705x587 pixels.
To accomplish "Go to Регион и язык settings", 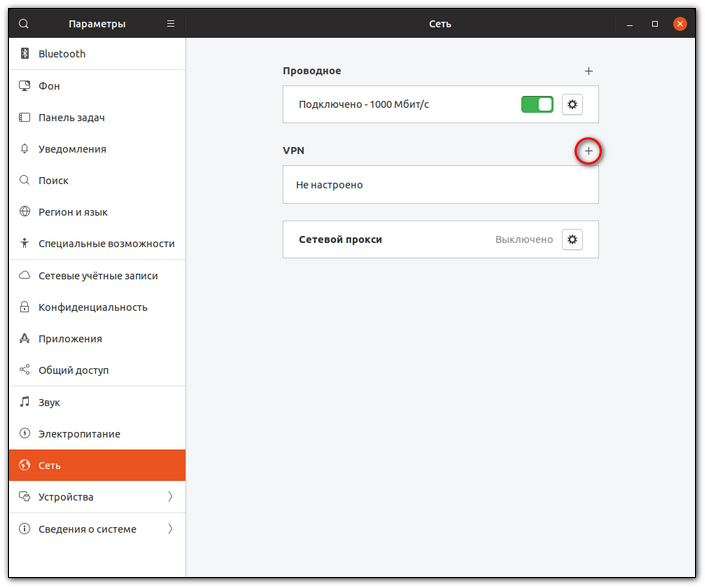I will click(x=73, y=212).
